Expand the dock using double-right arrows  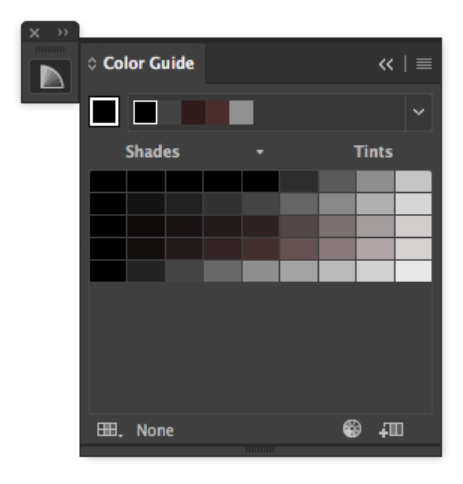point(63,32)
